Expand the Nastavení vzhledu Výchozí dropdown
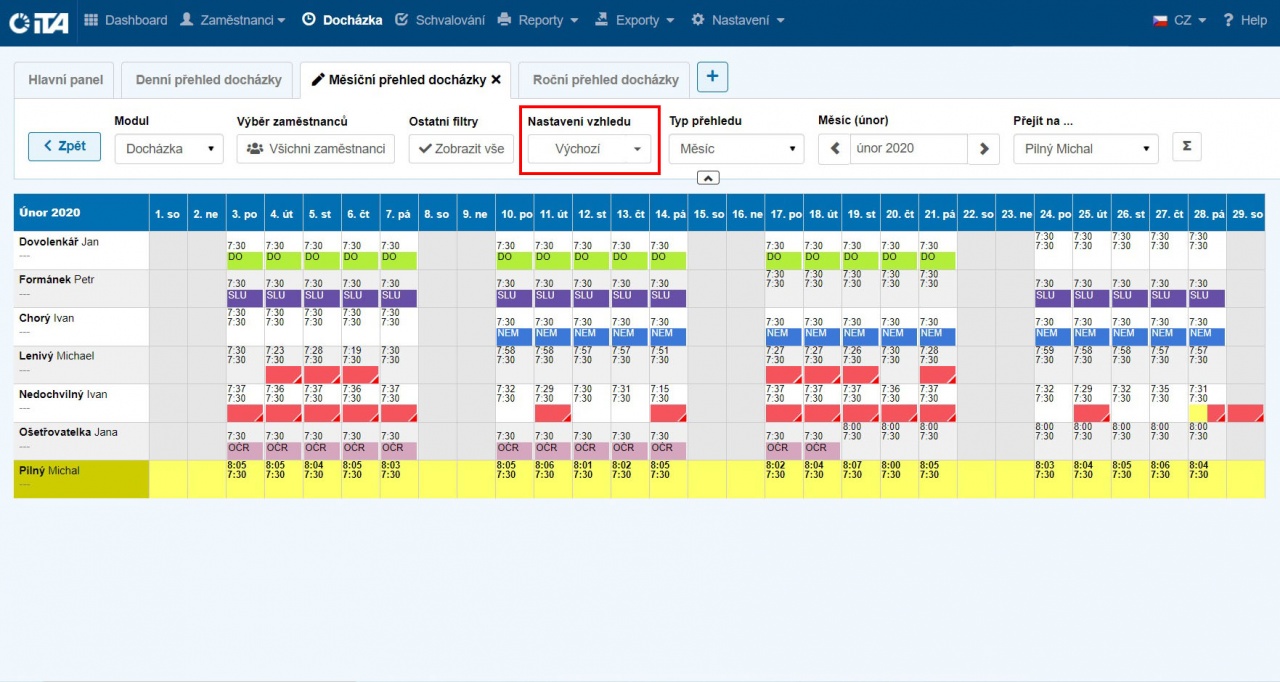Viewport: 1280px width, 682px height. [x=589, y=149]
